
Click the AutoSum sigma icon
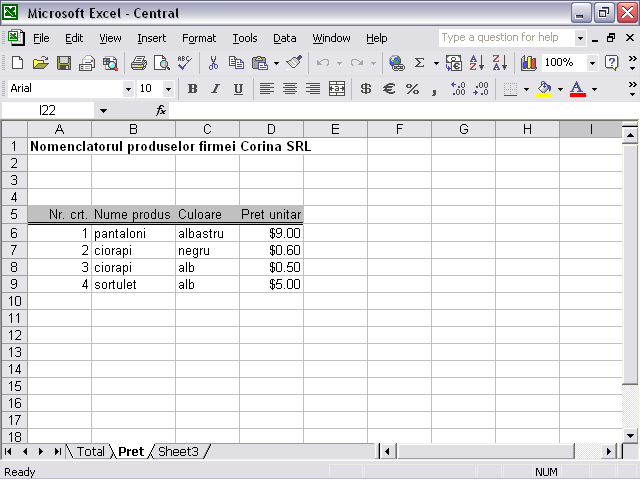tap(419, 63)
